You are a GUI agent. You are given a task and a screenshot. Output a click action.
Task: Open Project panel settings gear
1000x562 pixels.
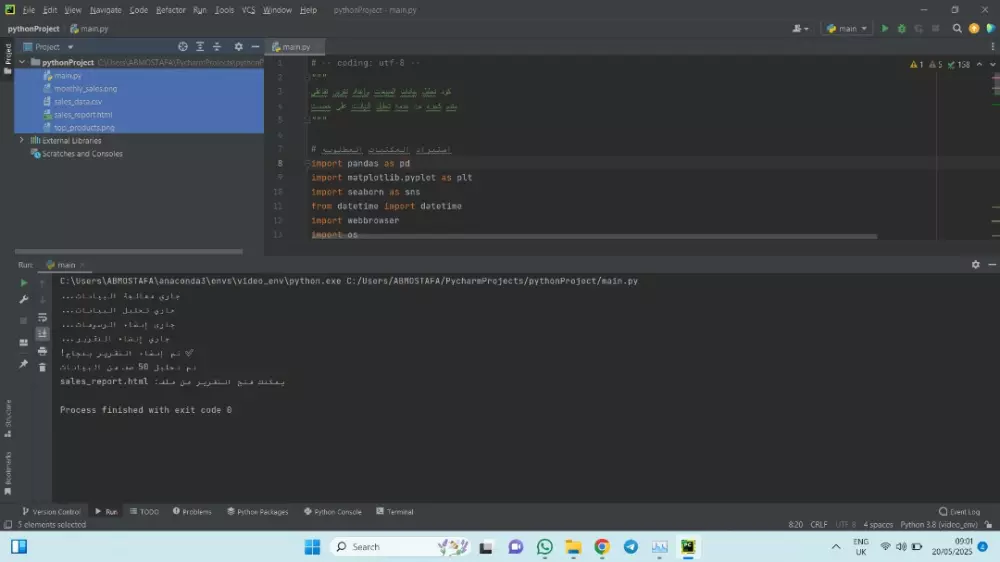(x=239, y=47)
